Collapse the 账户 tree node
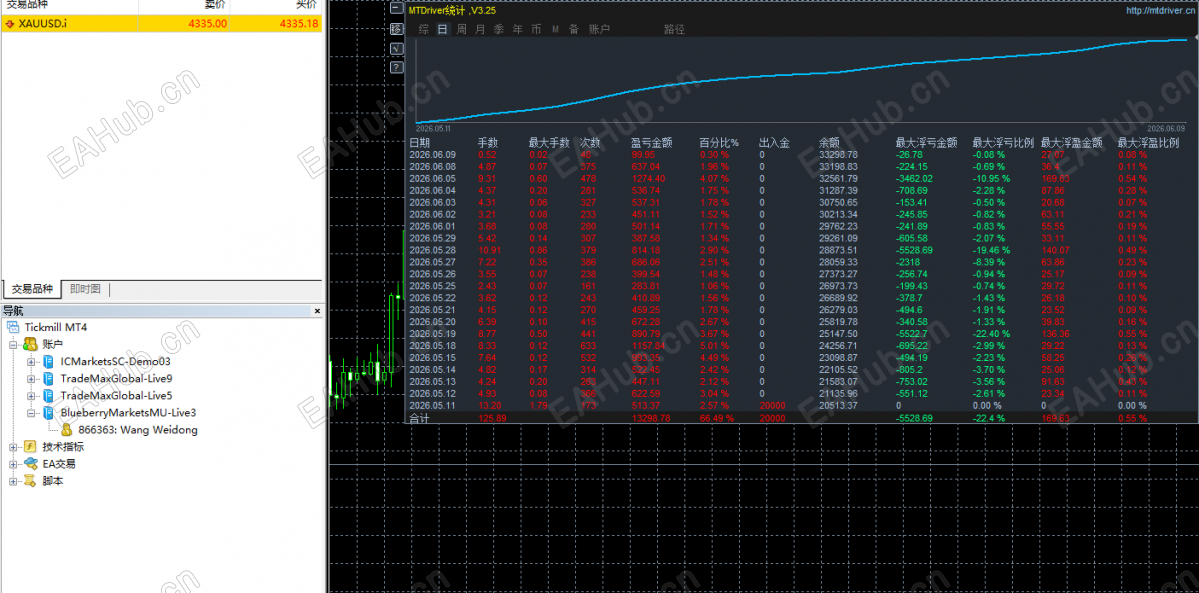The width and height of the screenshot is (1199, 593). pos(13,345)
